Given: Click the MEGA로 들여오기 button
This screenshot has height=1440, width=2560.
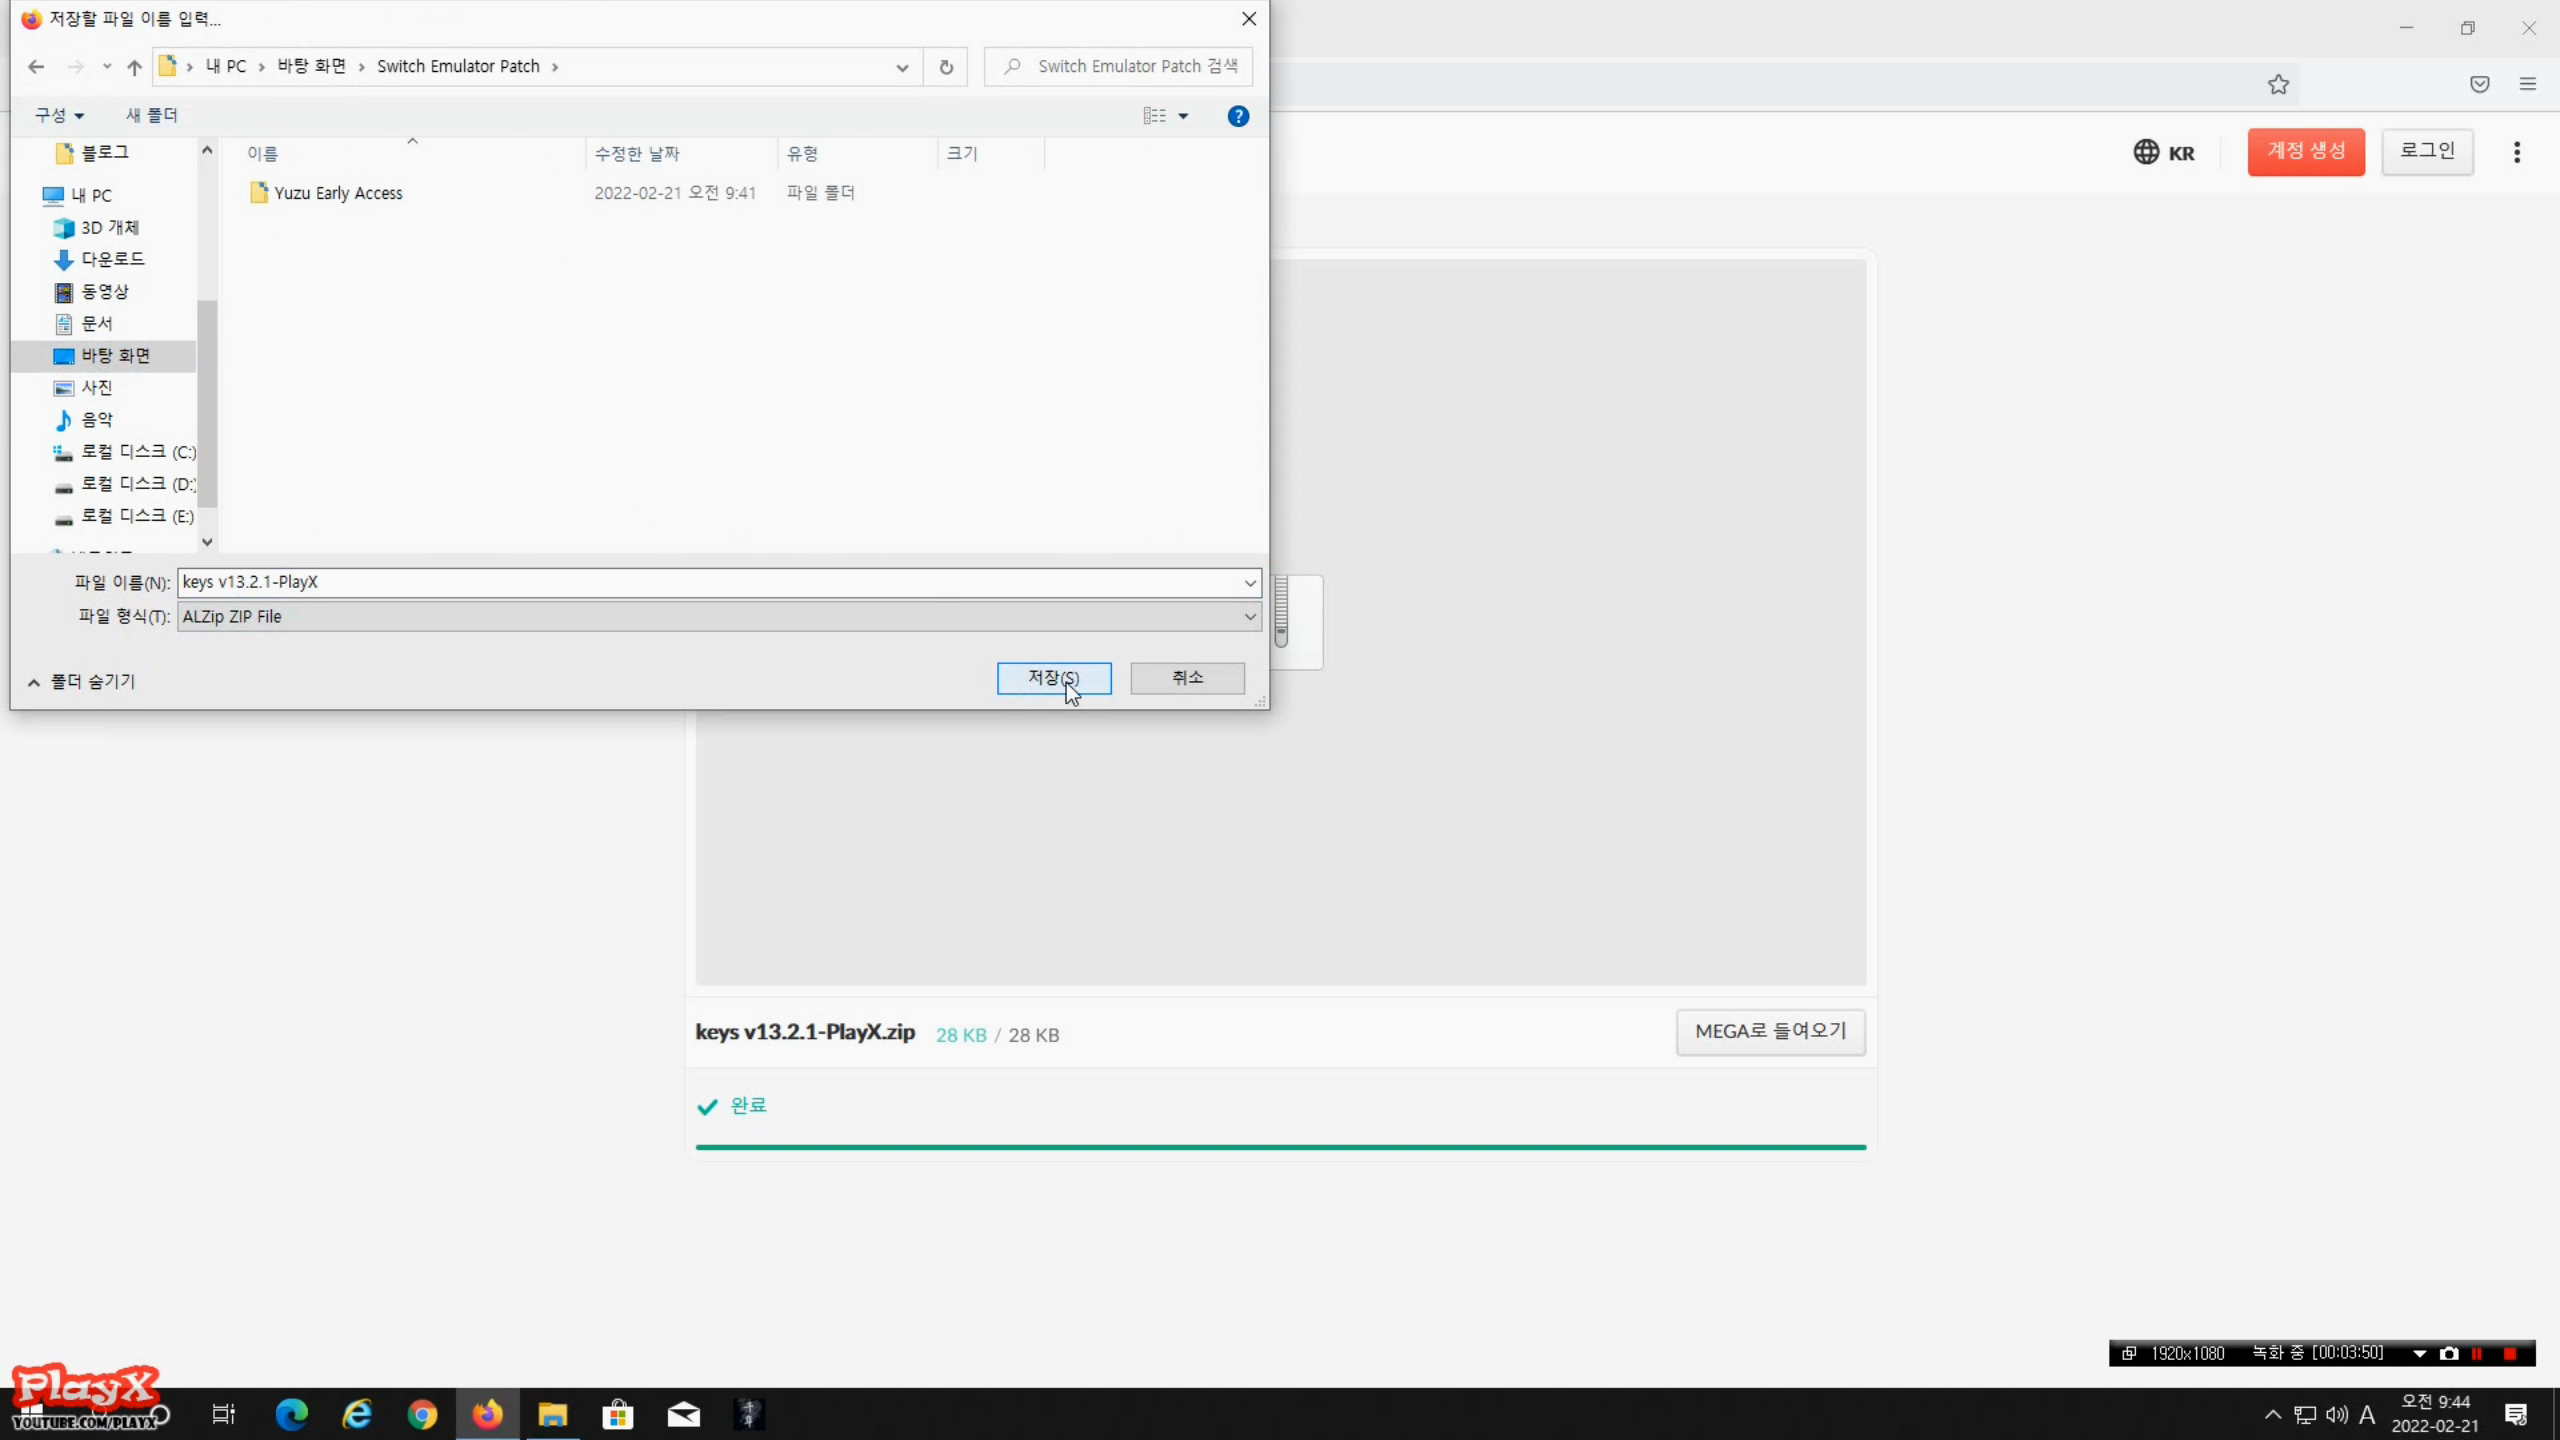Looking at the screenshot, I should pos(1770,1031).
